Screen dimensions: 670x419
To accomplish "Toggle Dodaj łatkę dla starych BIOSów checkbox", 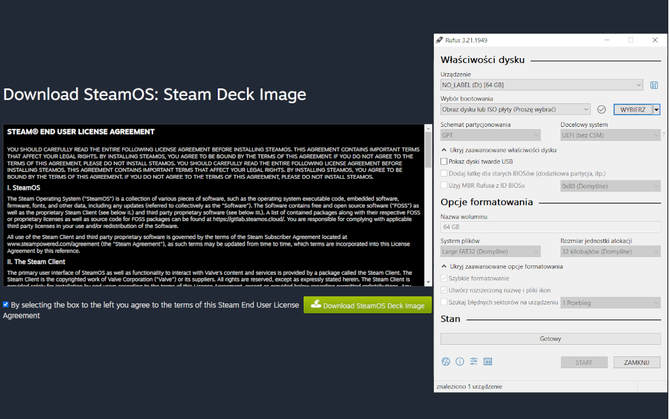I will click(x=444, y=173).
